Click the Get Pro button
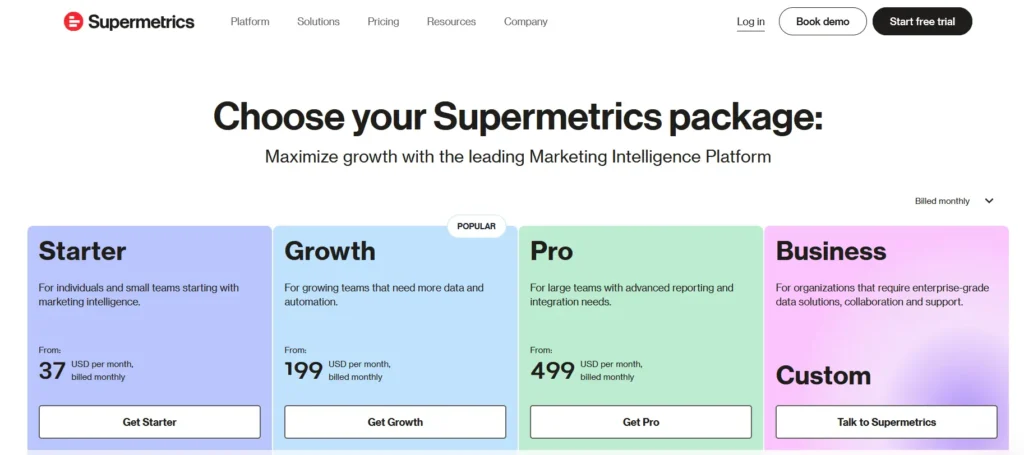The width and height of the screenshot is (1024, 455). (x=641, y=422)
